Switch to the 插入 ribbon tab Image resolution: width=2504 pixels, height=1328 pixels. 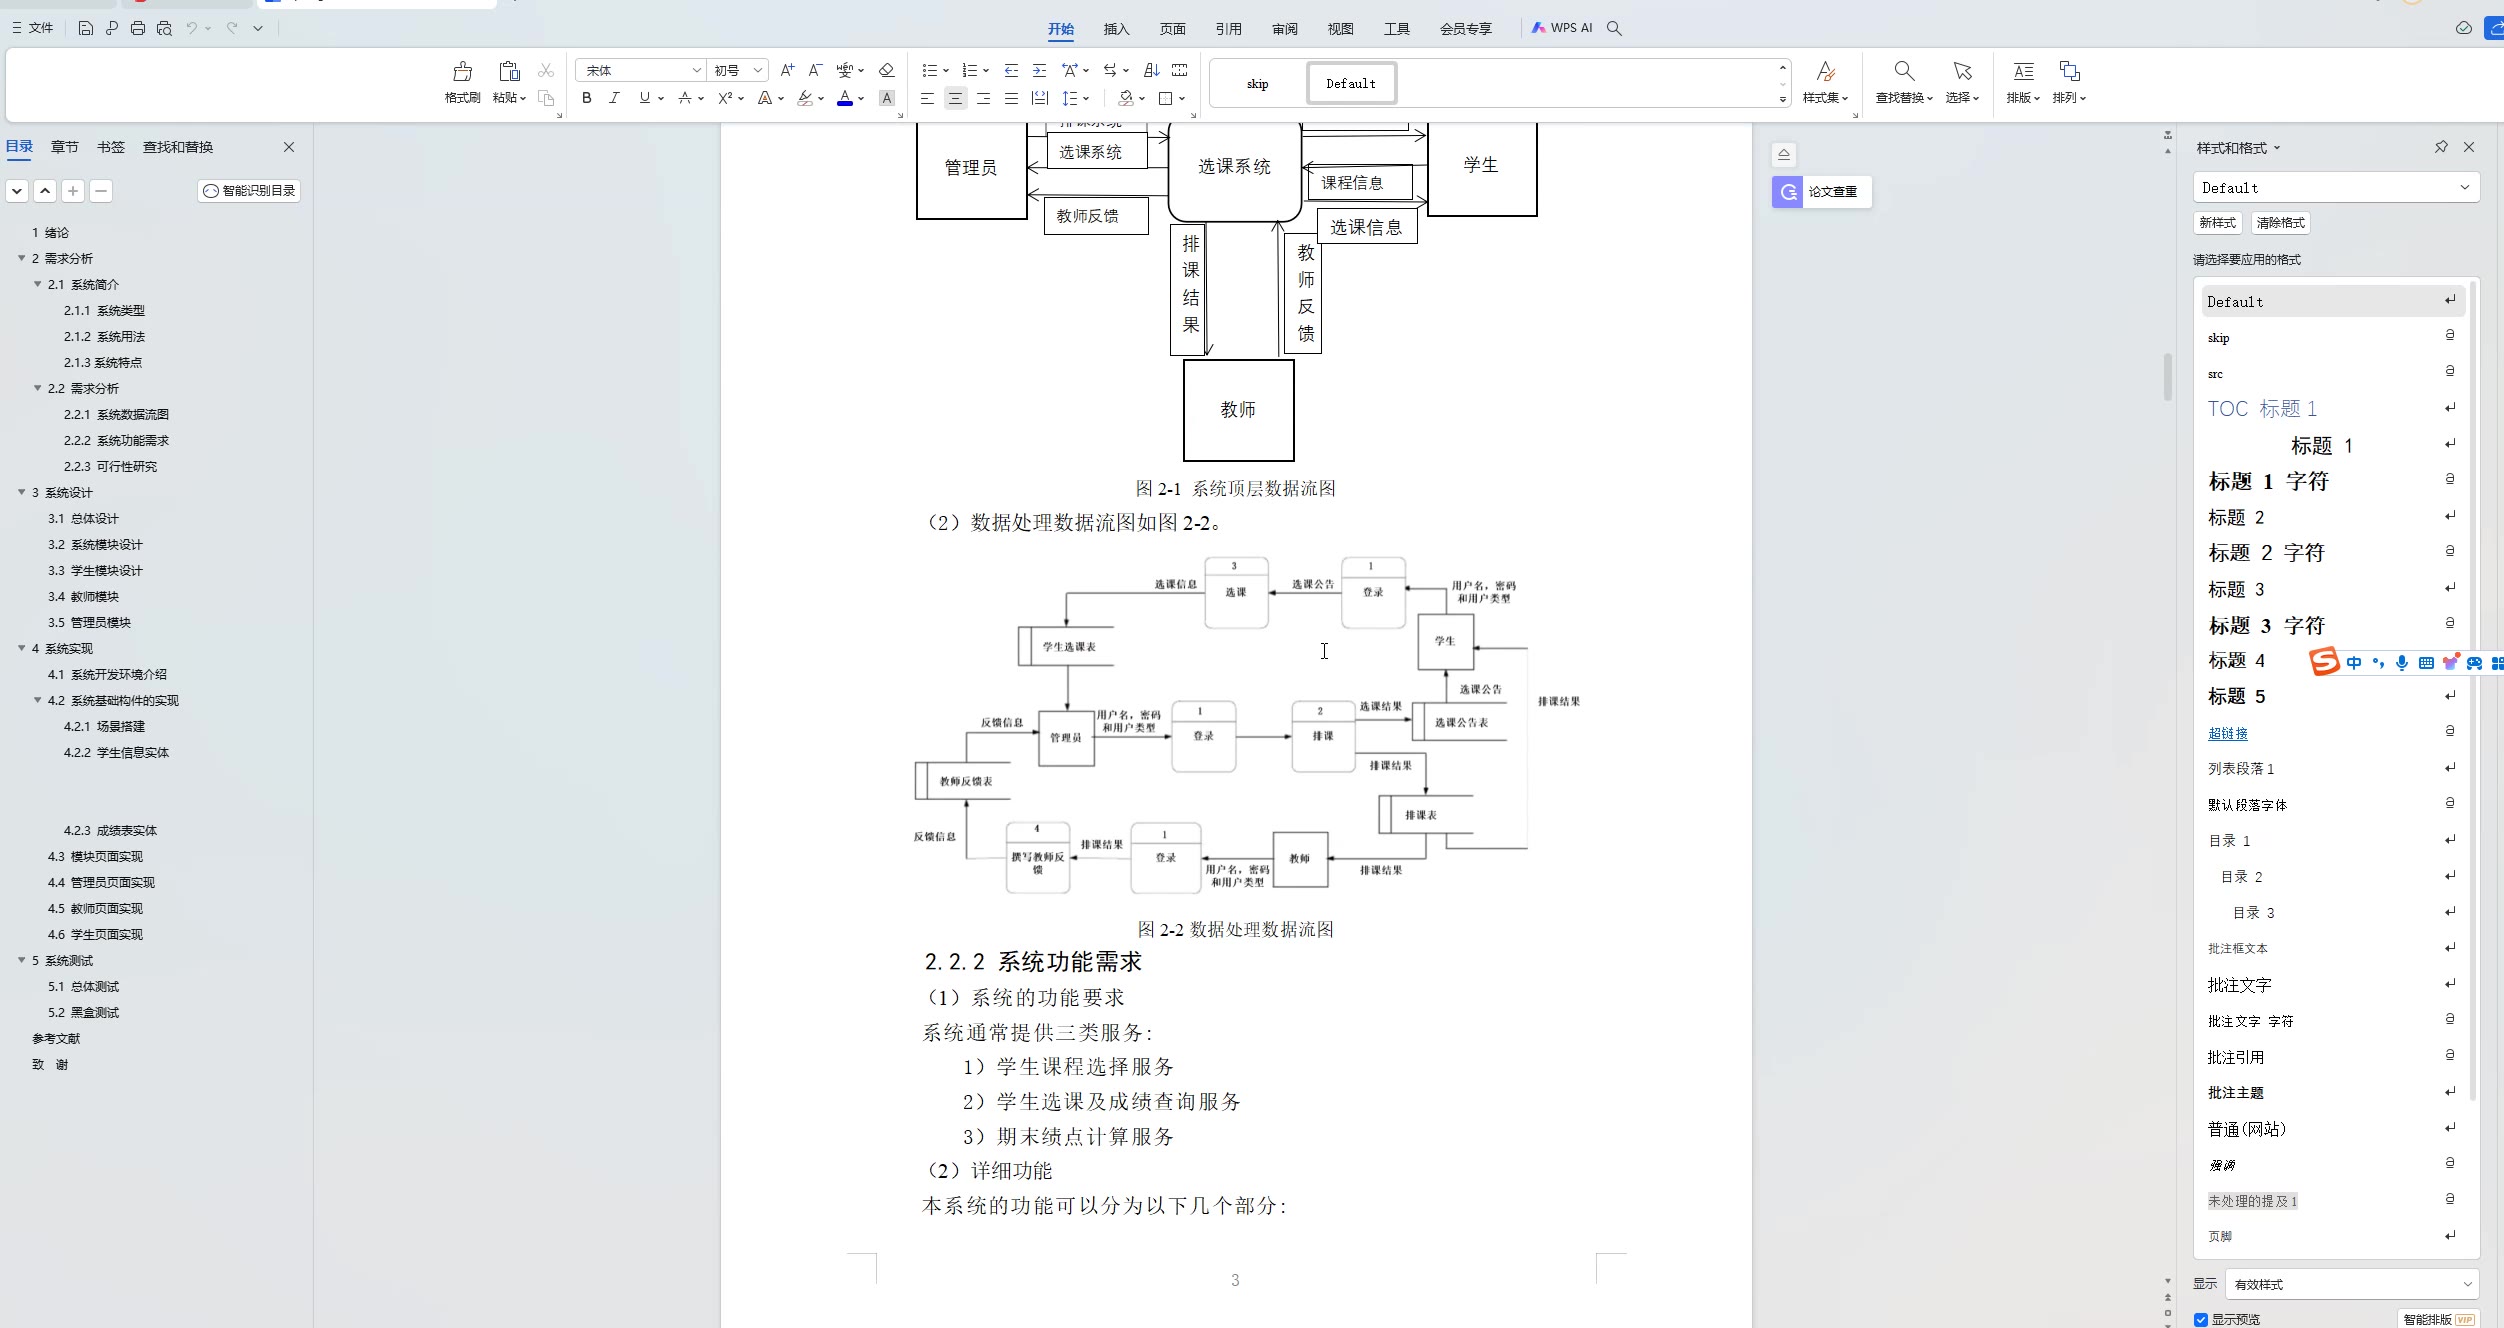1116,28
